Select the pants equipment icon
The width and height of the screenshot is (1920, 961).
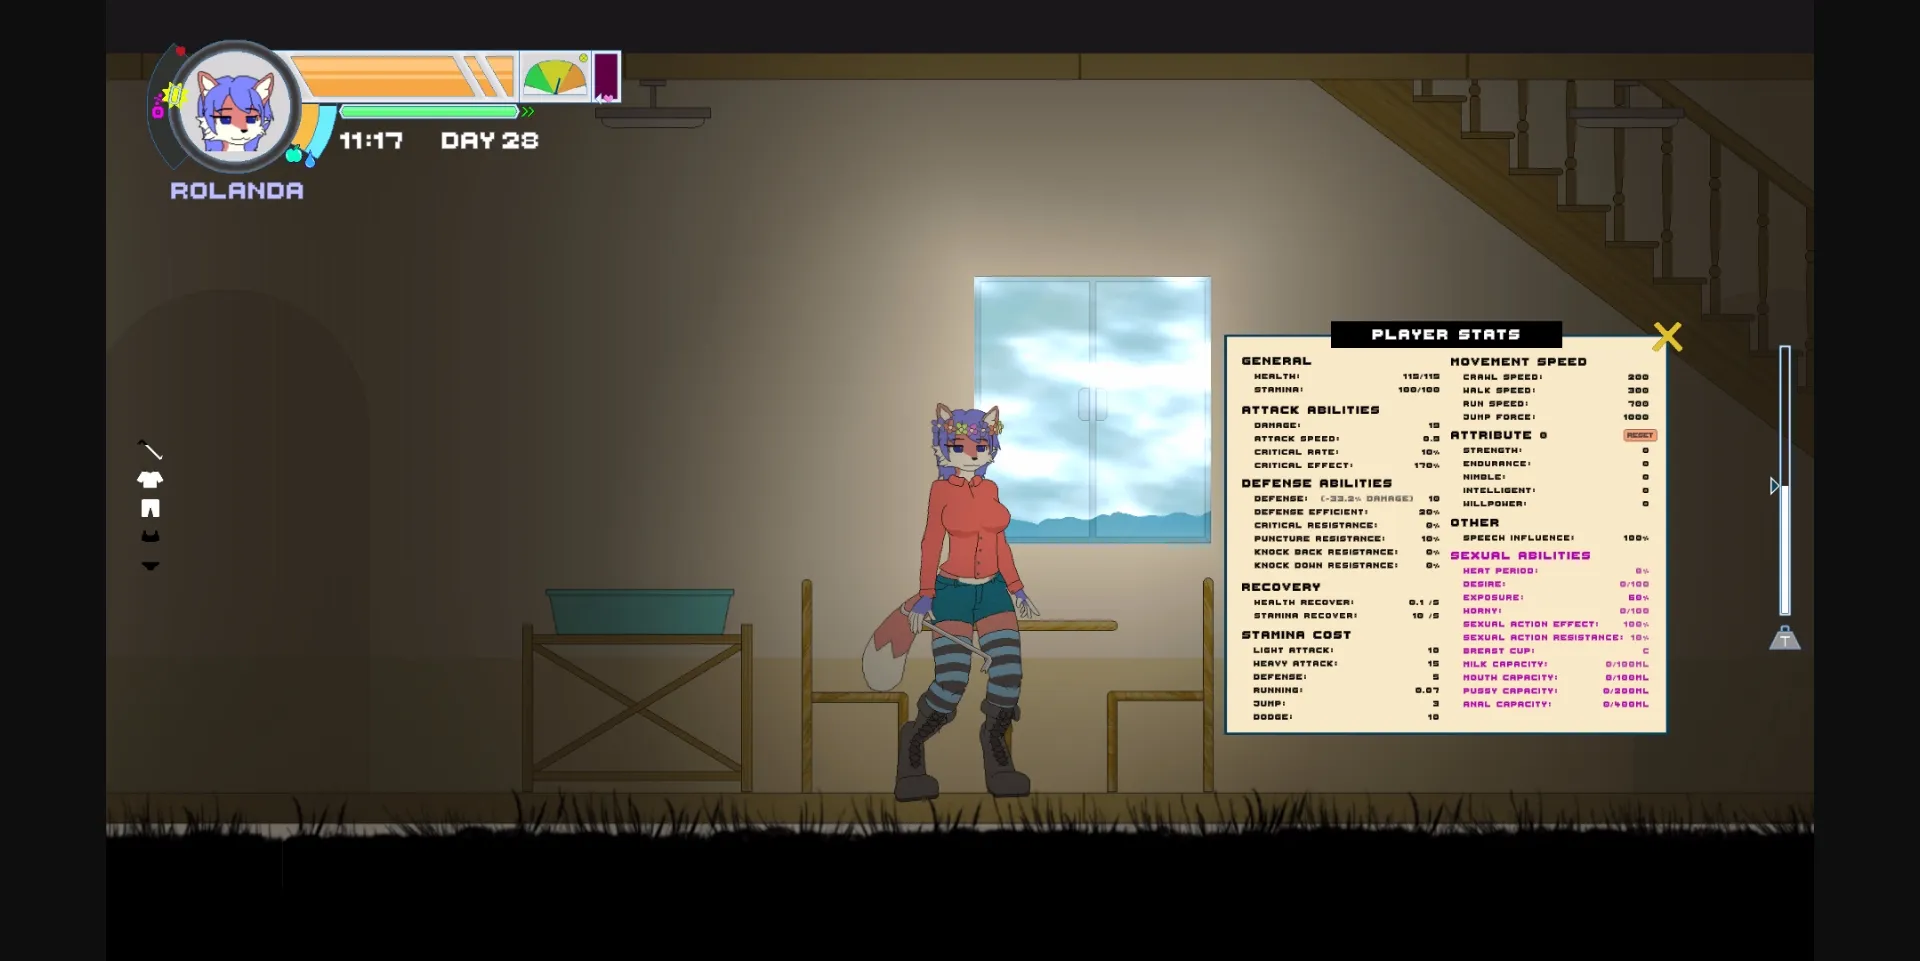(150, 508)
